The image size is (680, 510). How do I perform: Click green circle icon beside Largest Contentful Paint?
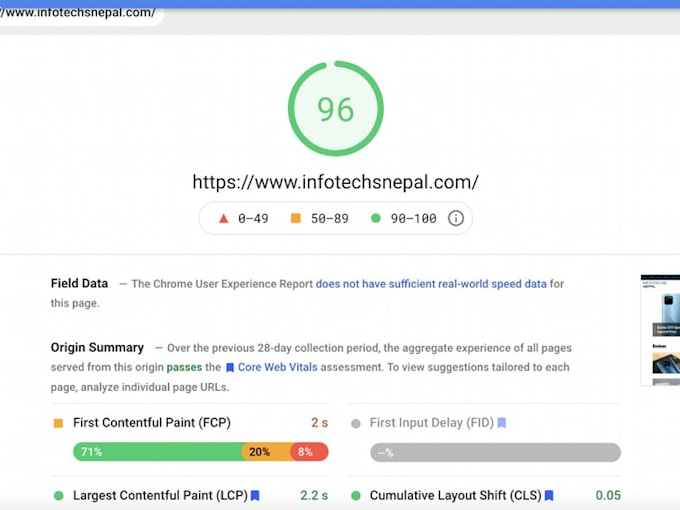coord(59,496)
